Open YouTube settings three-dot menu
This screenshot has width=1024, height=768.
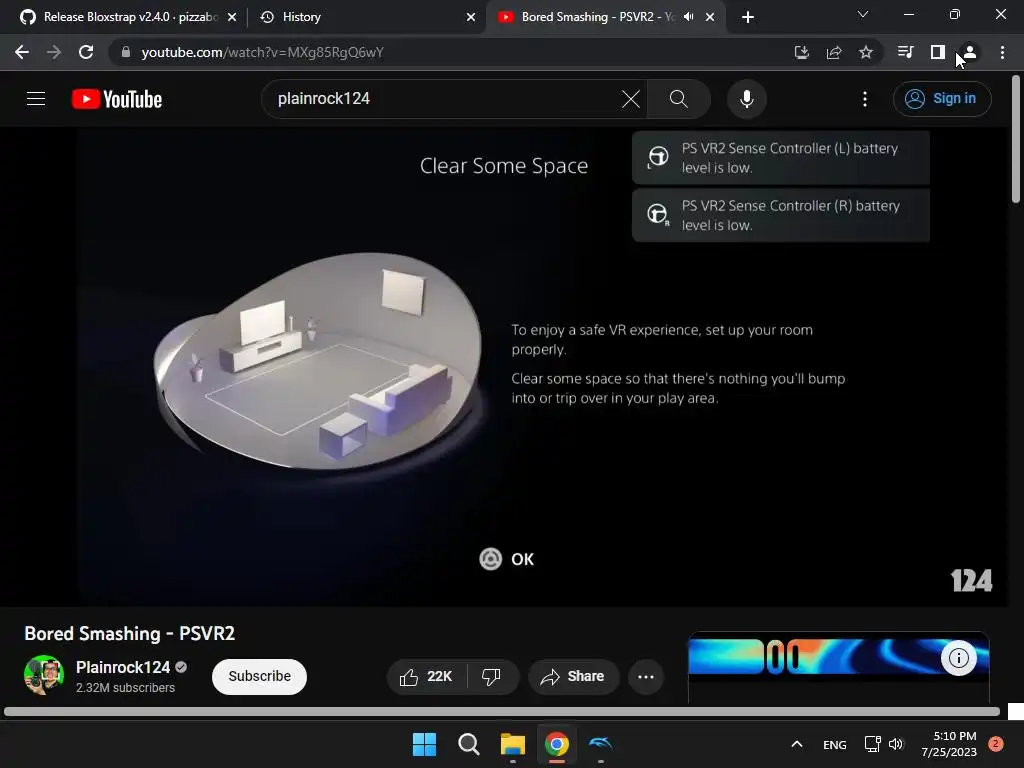point(865,99)
